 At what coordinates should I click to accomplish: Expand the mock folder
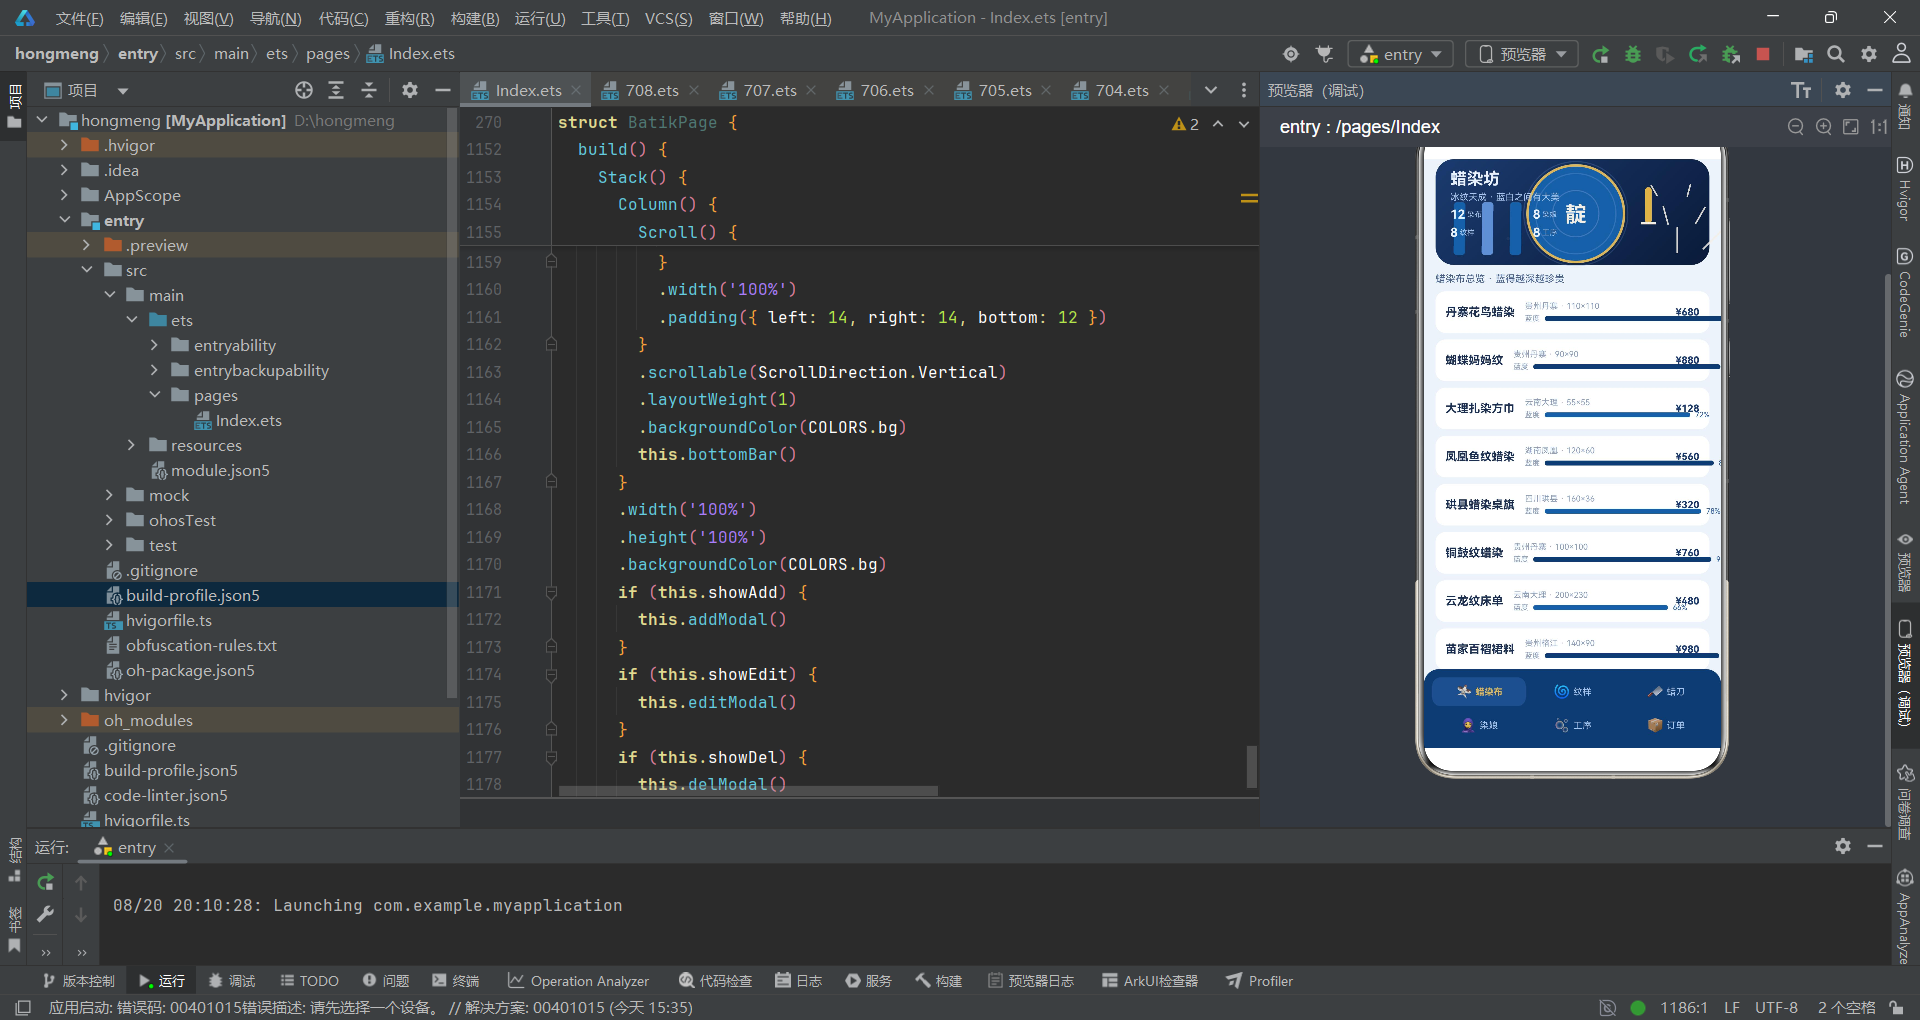pyautogui.click(x=109, y=495)
